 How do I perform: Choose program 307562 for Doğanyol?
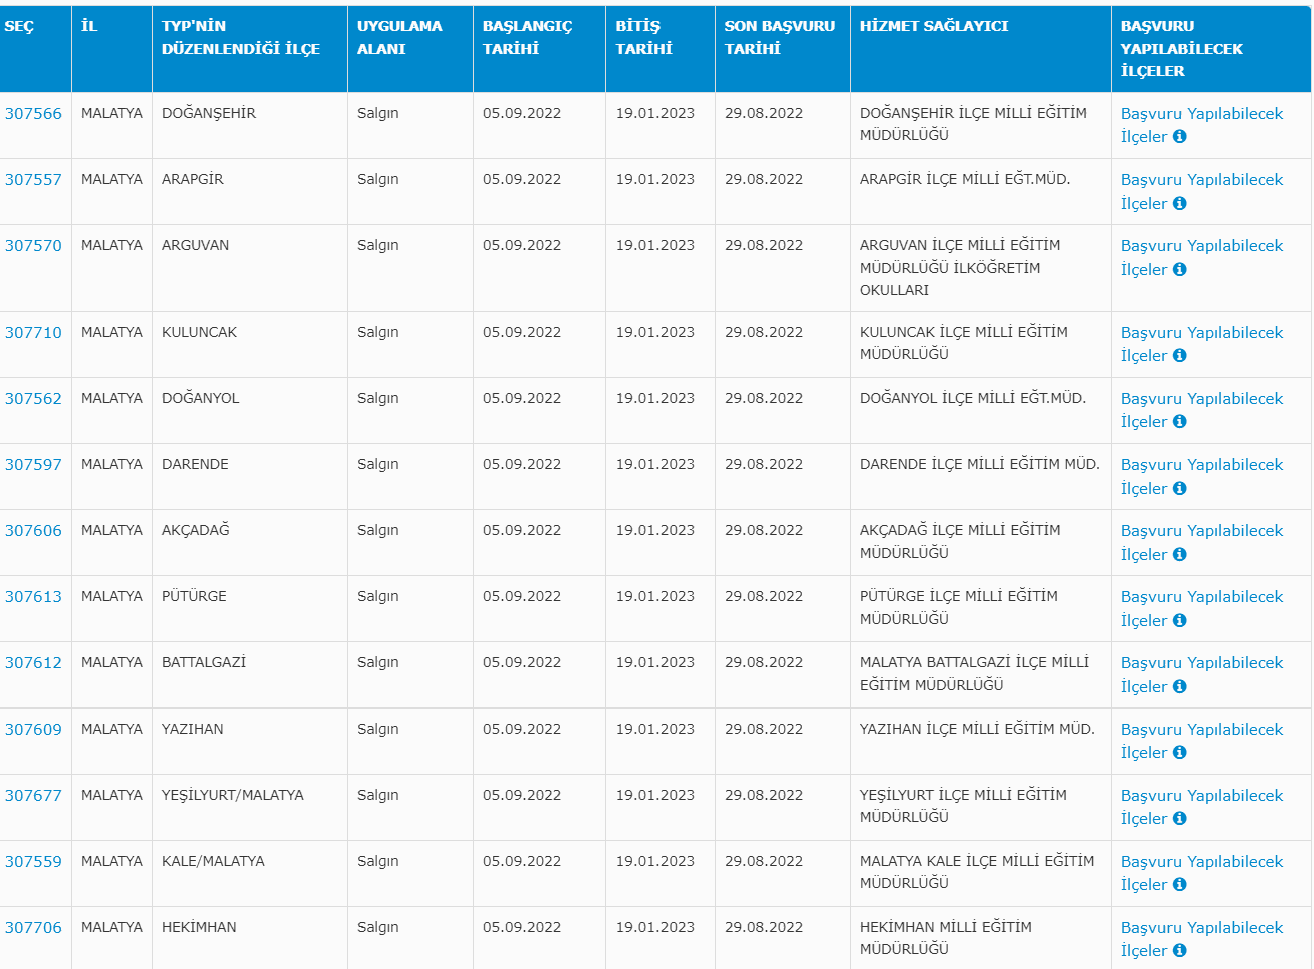click(33, 399)
